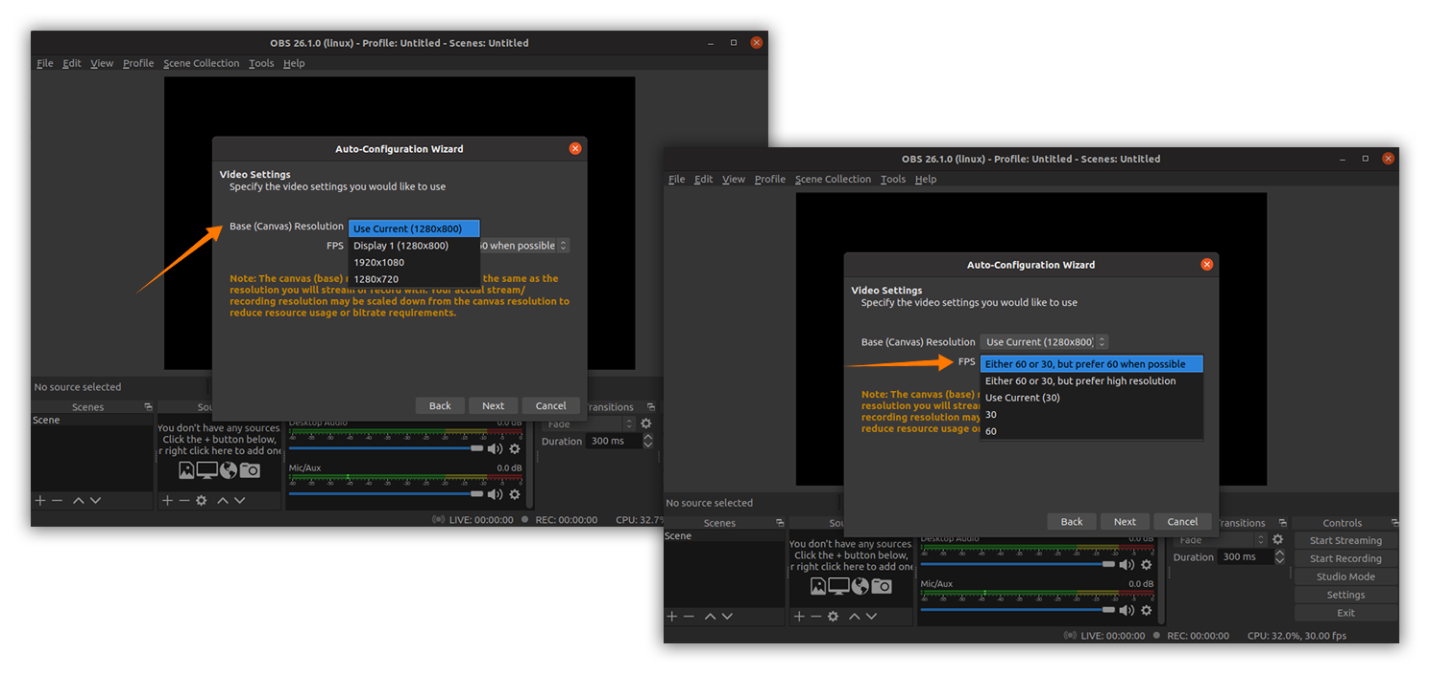Add a source in left OBS window
1430x673 pixels.
167,500
